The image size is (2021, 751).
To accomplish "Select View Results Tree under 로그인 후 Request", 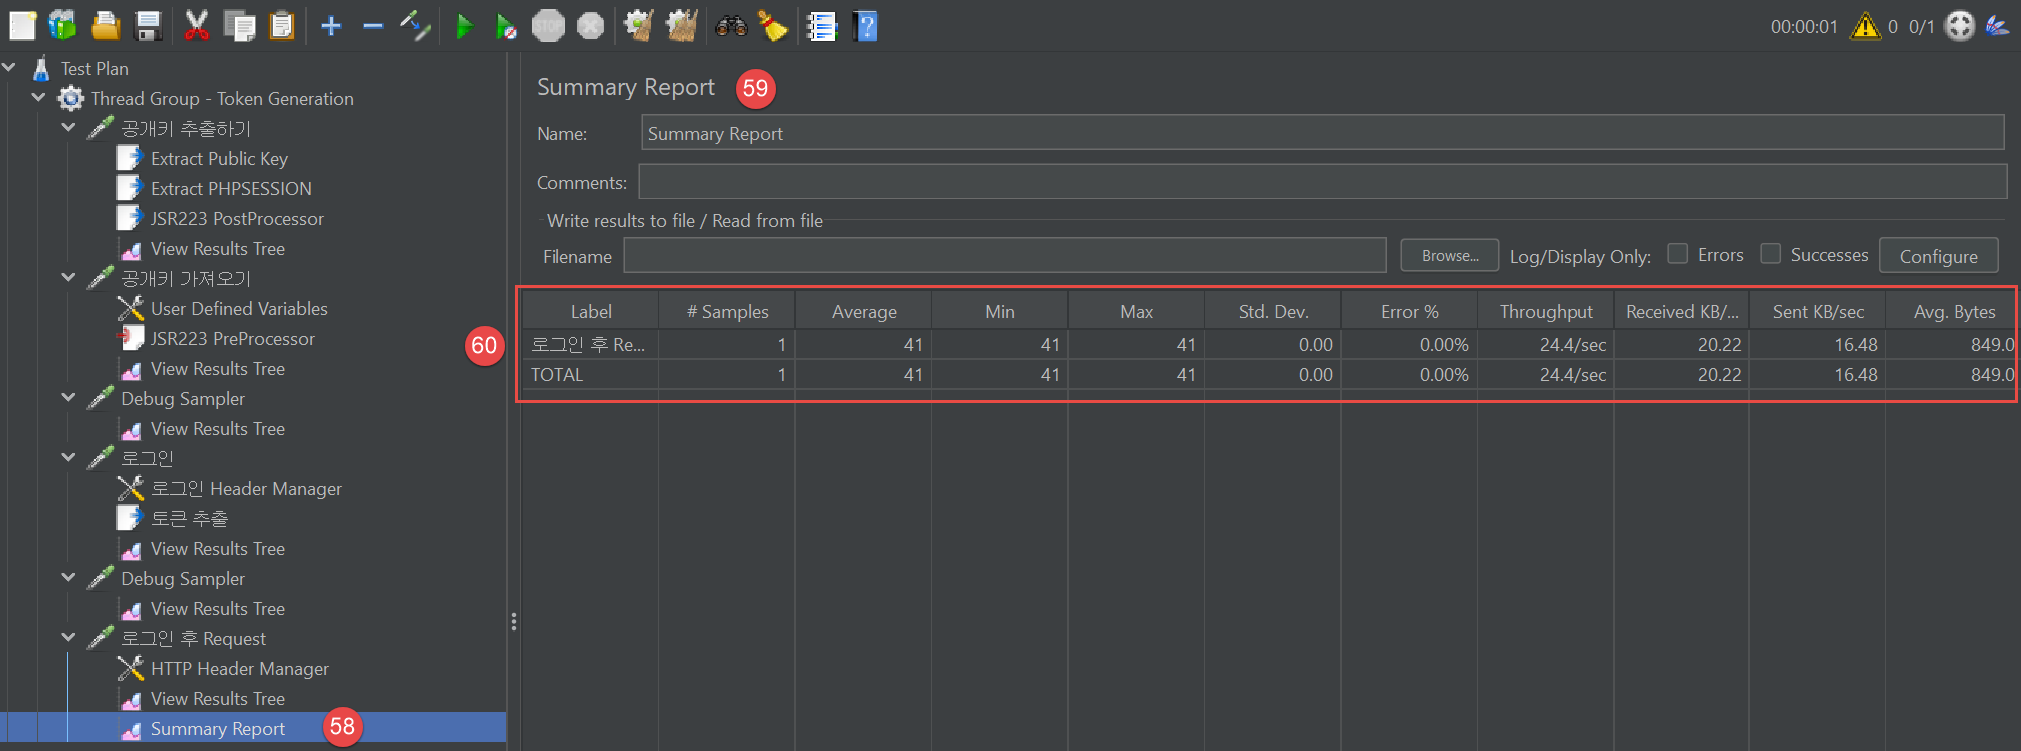I will (x=218, y=698).
